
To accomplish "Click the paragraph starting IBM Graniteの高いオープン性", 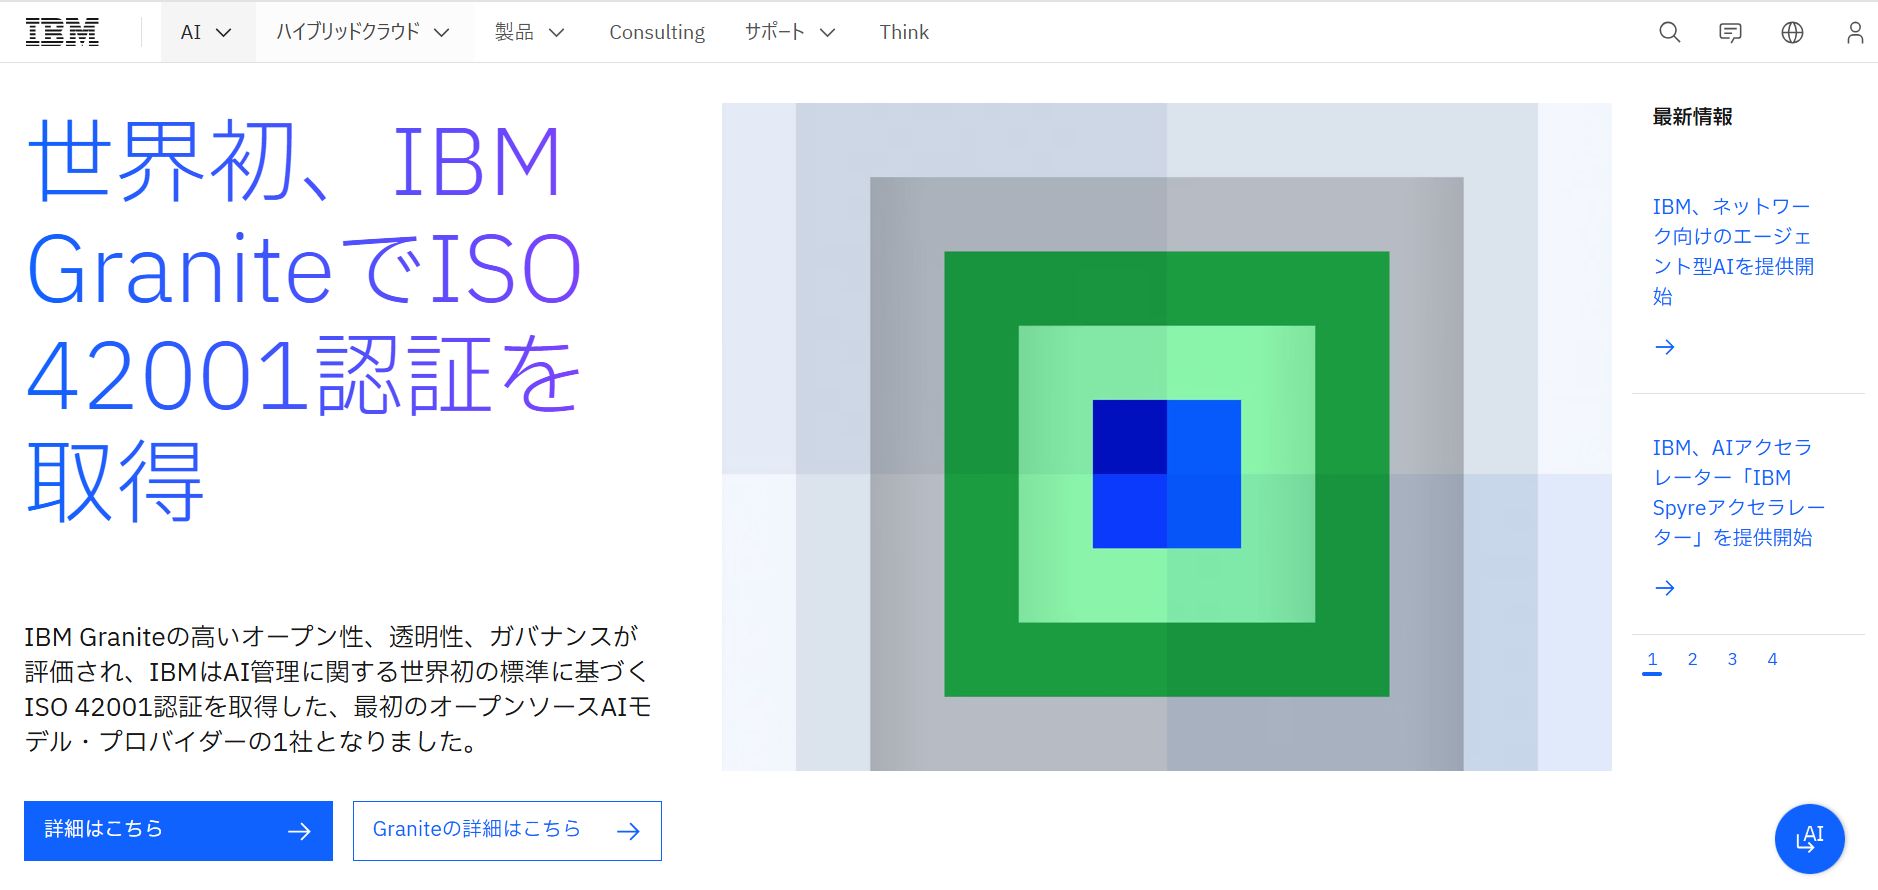I will pos(338,689).
